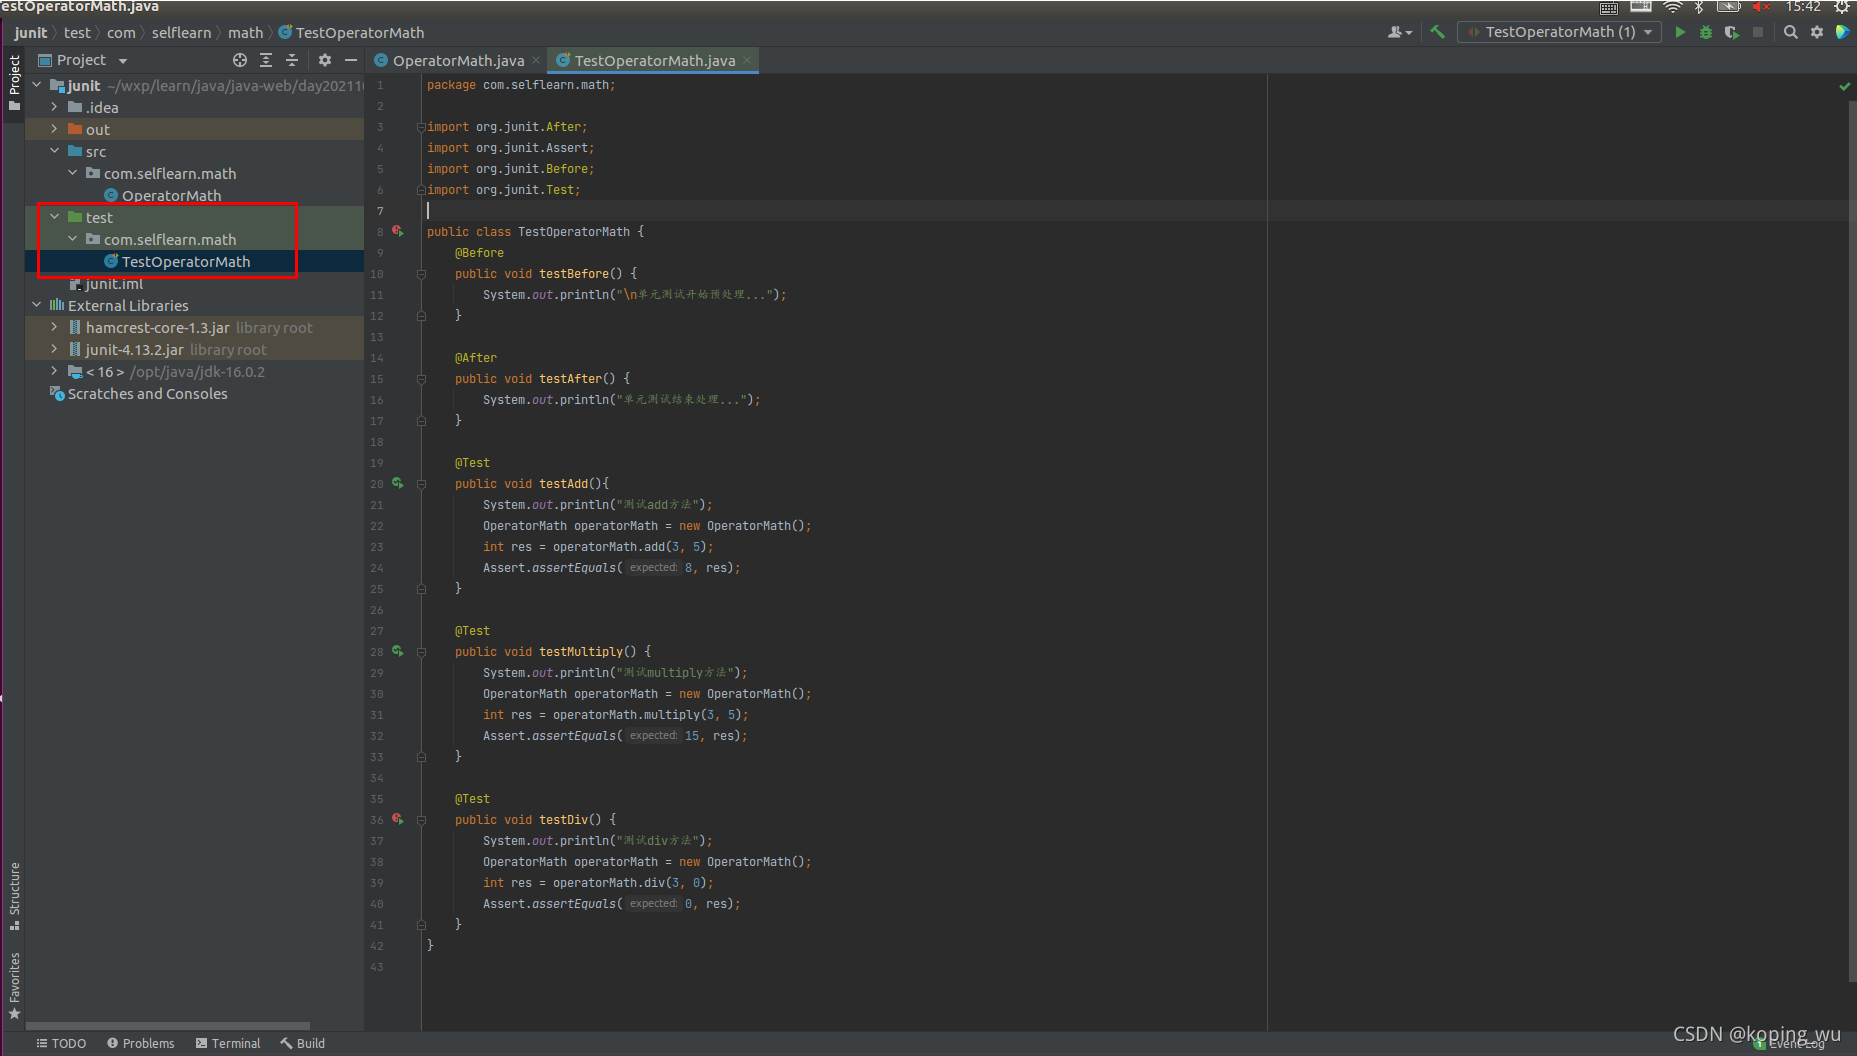Open the Build tool window tab

click(303, 1043)
